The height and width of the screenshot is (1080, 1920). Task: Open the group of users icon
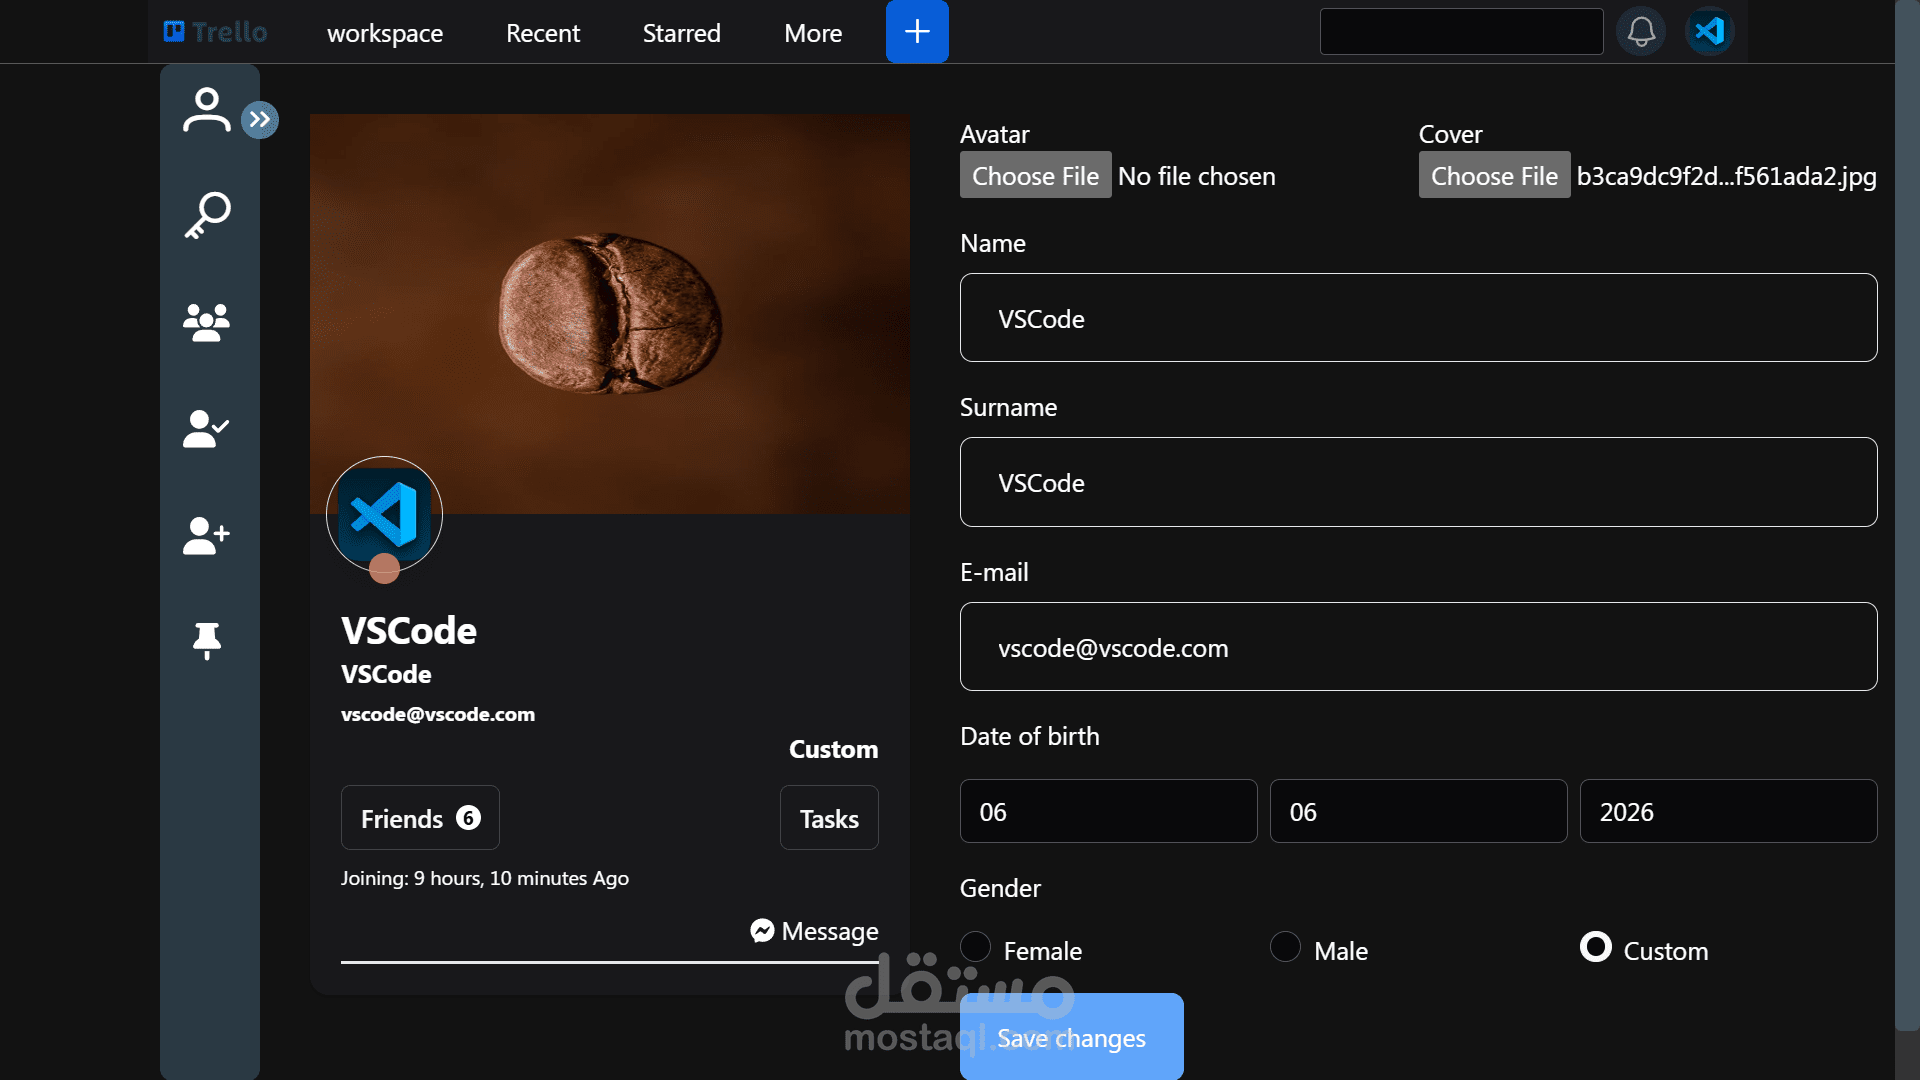click(206, 322)
